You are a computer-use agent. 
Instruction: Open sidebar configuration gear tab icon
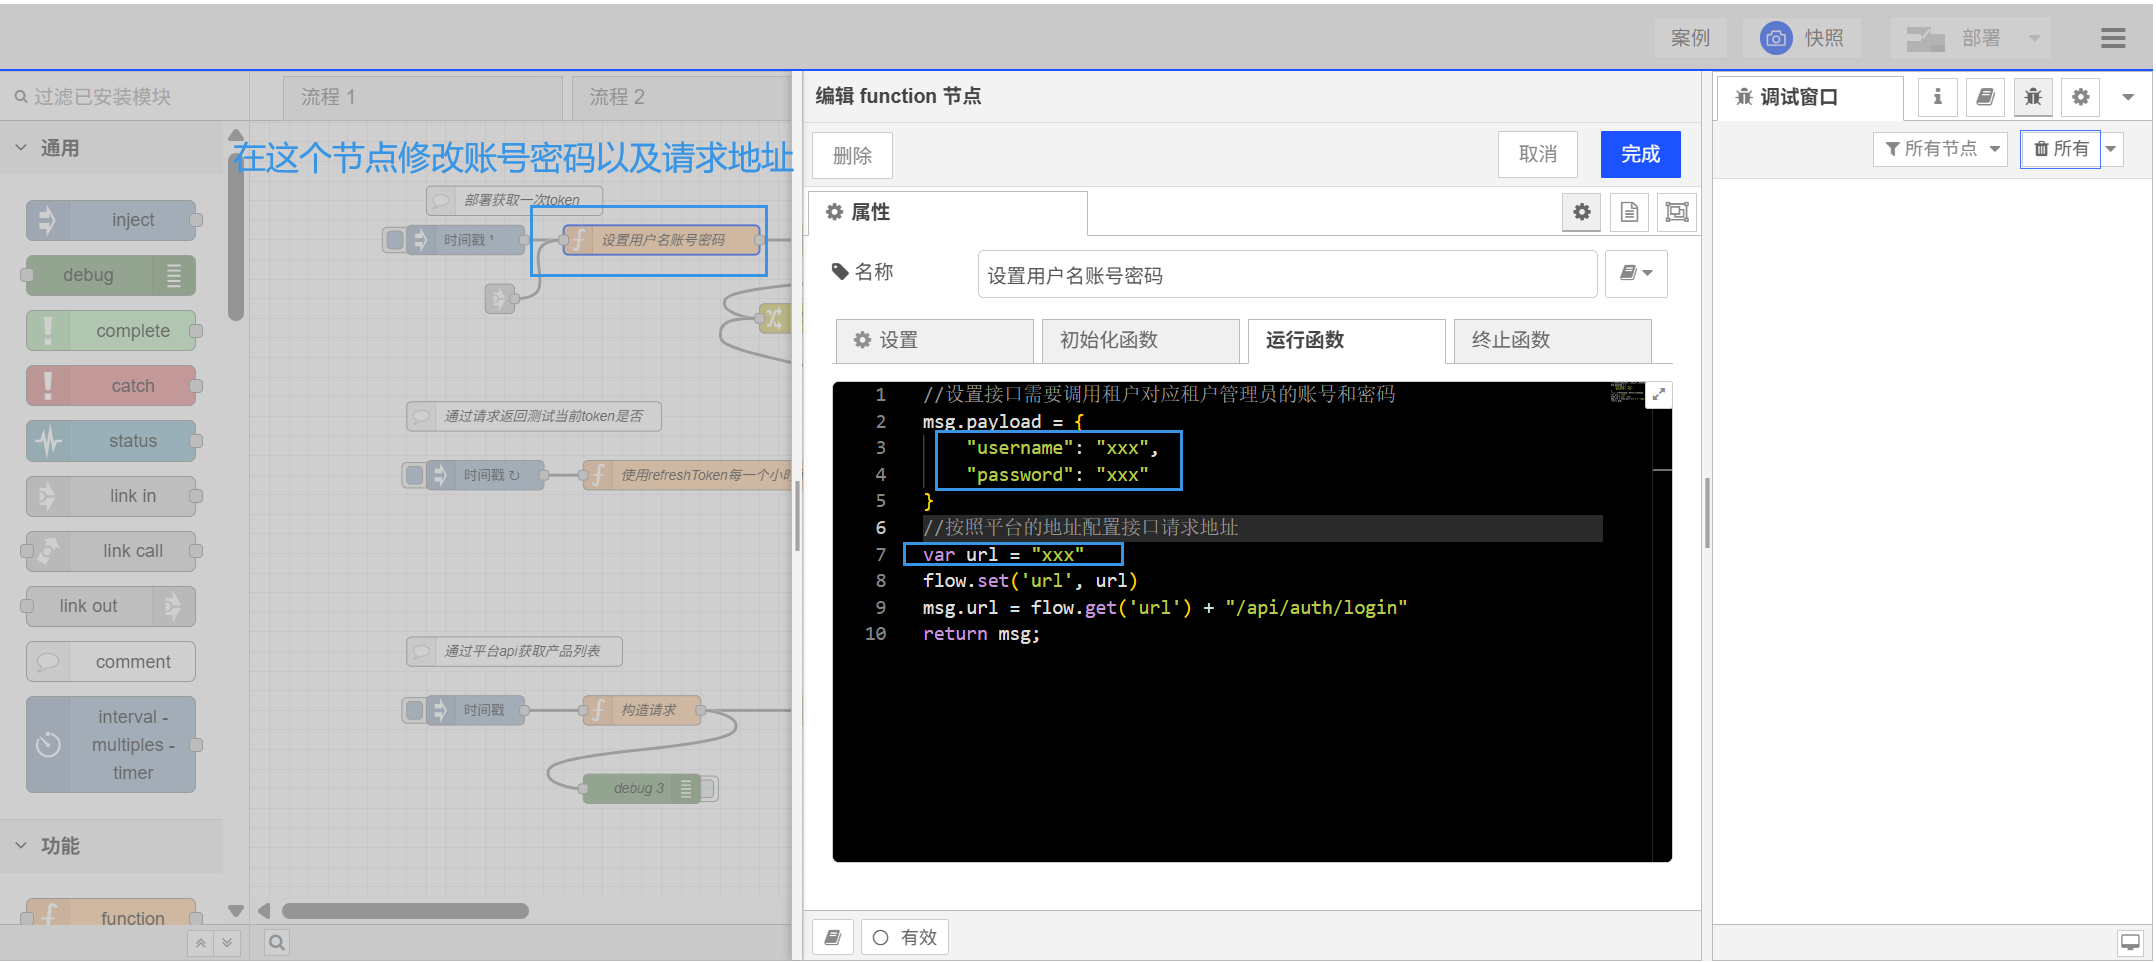2081,97
